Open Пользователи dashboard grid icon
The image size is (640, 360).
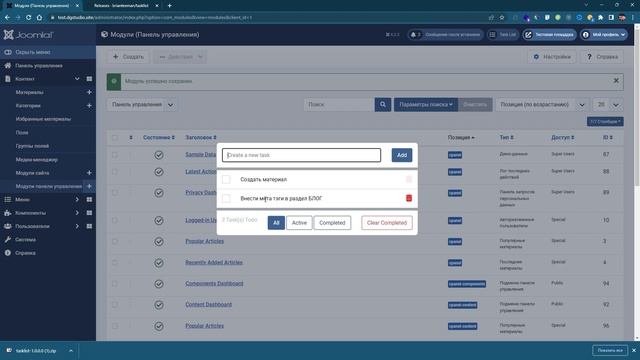pos(89,226)
